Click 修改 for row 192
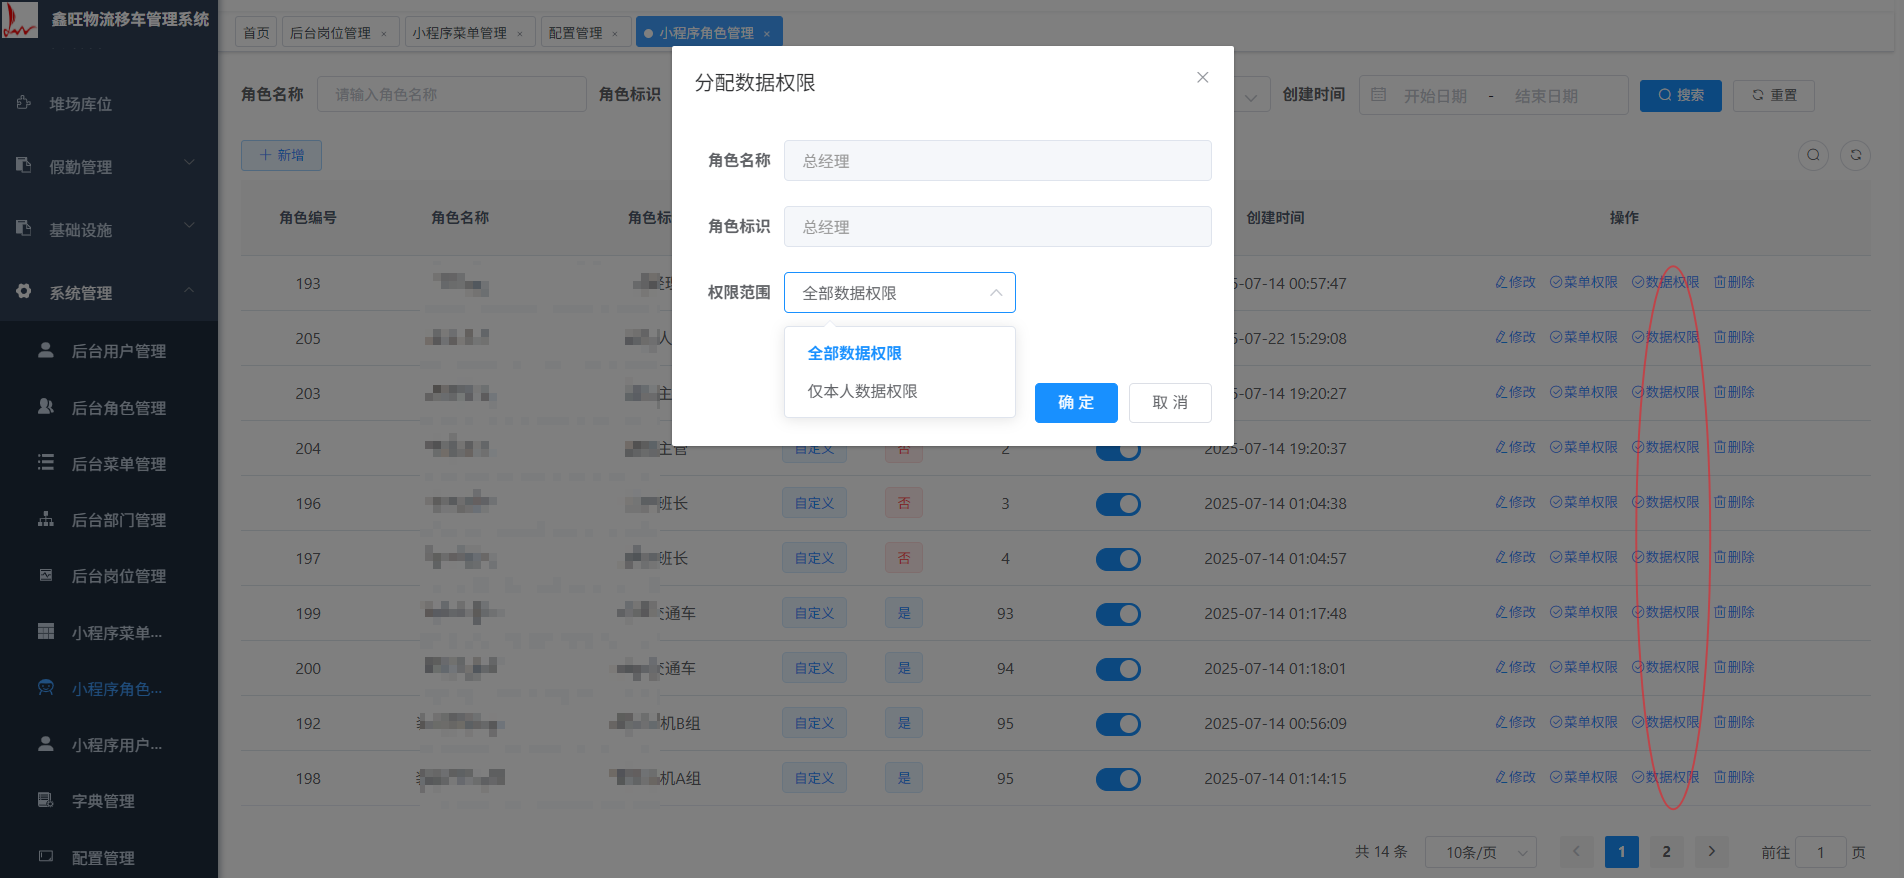The image size is (1904, 878). 1515,722
